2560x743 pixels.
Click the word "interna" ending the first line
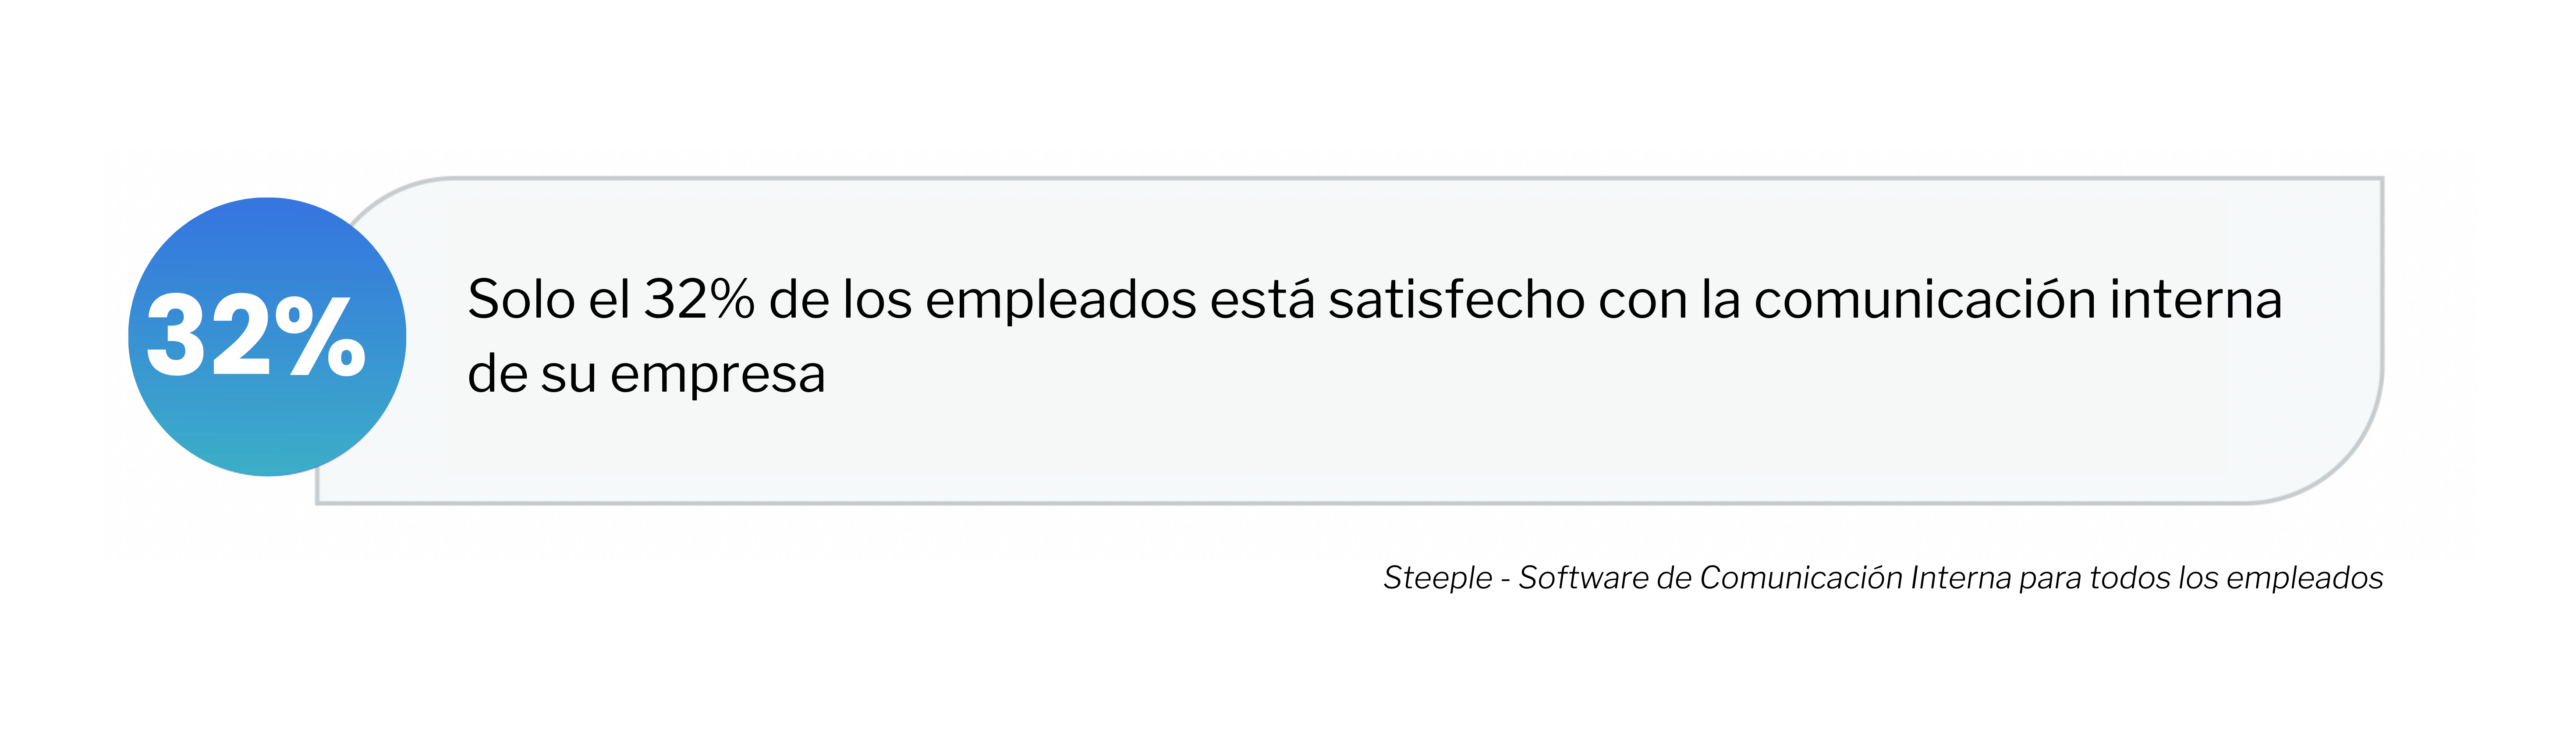click(x=2195, y=300)
